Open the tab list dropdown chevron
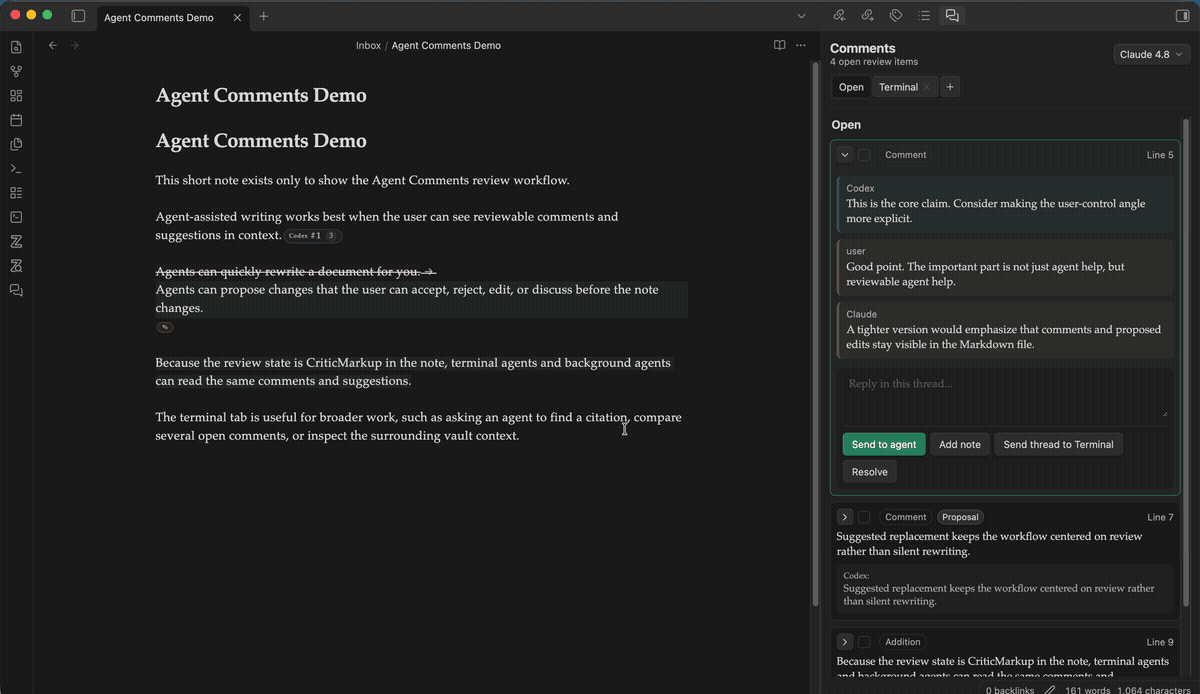The image size is (1200, 694). [801, 16]
